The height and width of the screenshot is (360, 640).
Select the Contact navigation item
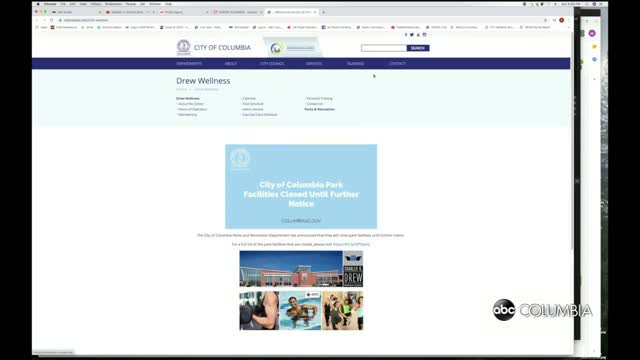coord(397,64)
